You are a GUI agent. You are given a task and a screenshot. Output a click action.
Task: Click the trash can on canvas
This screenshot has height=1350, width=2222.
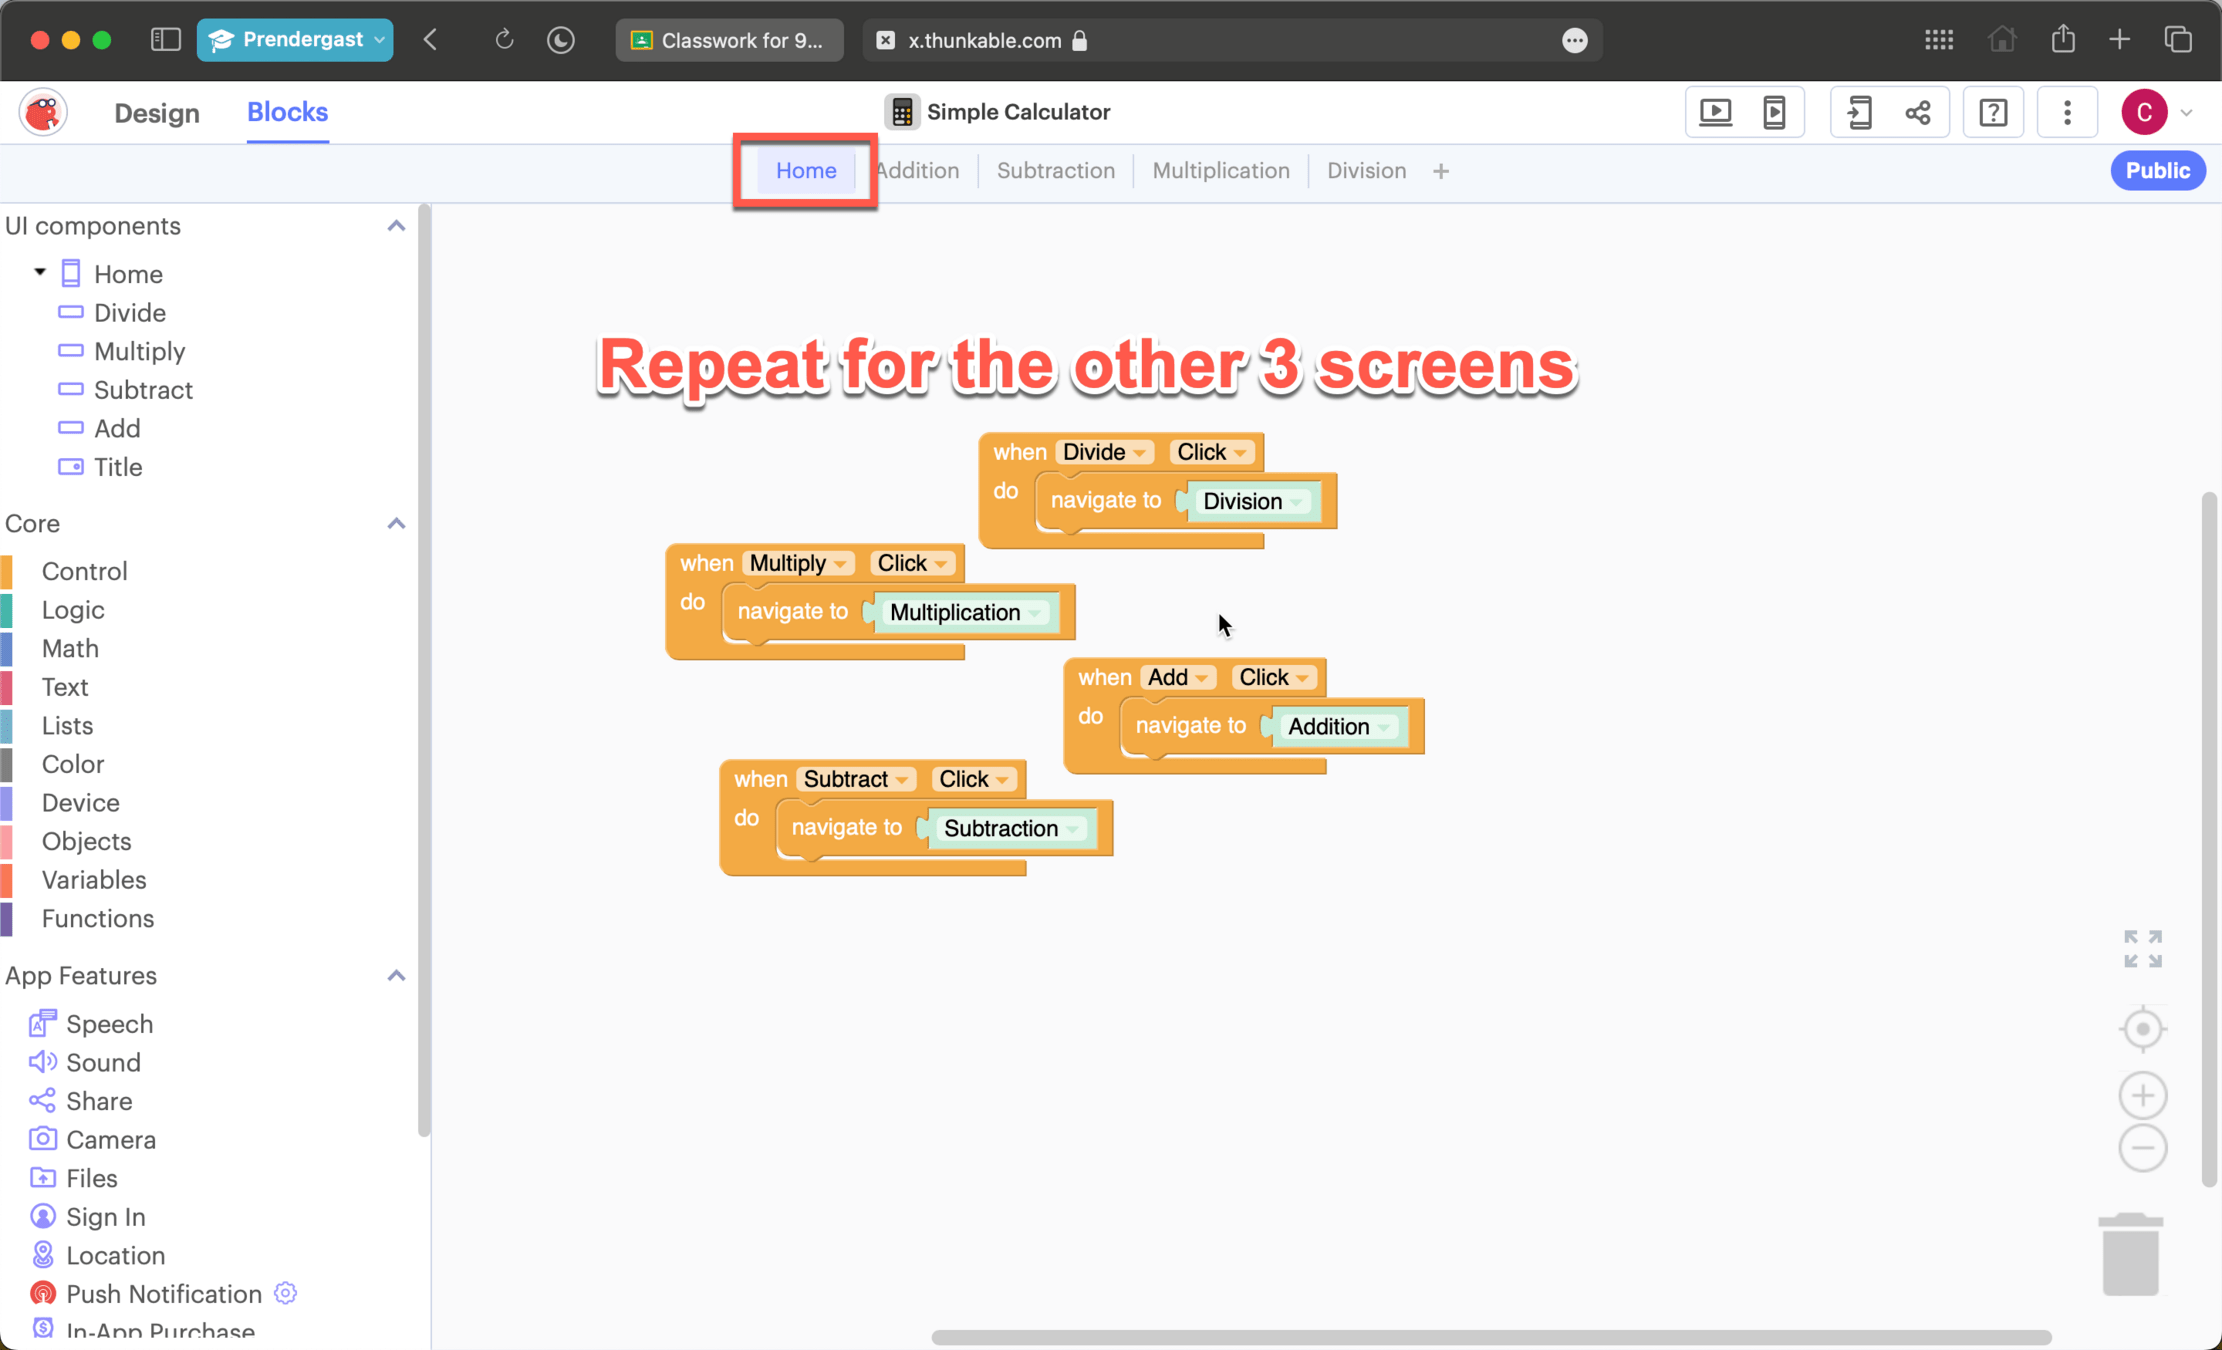2131,1255
